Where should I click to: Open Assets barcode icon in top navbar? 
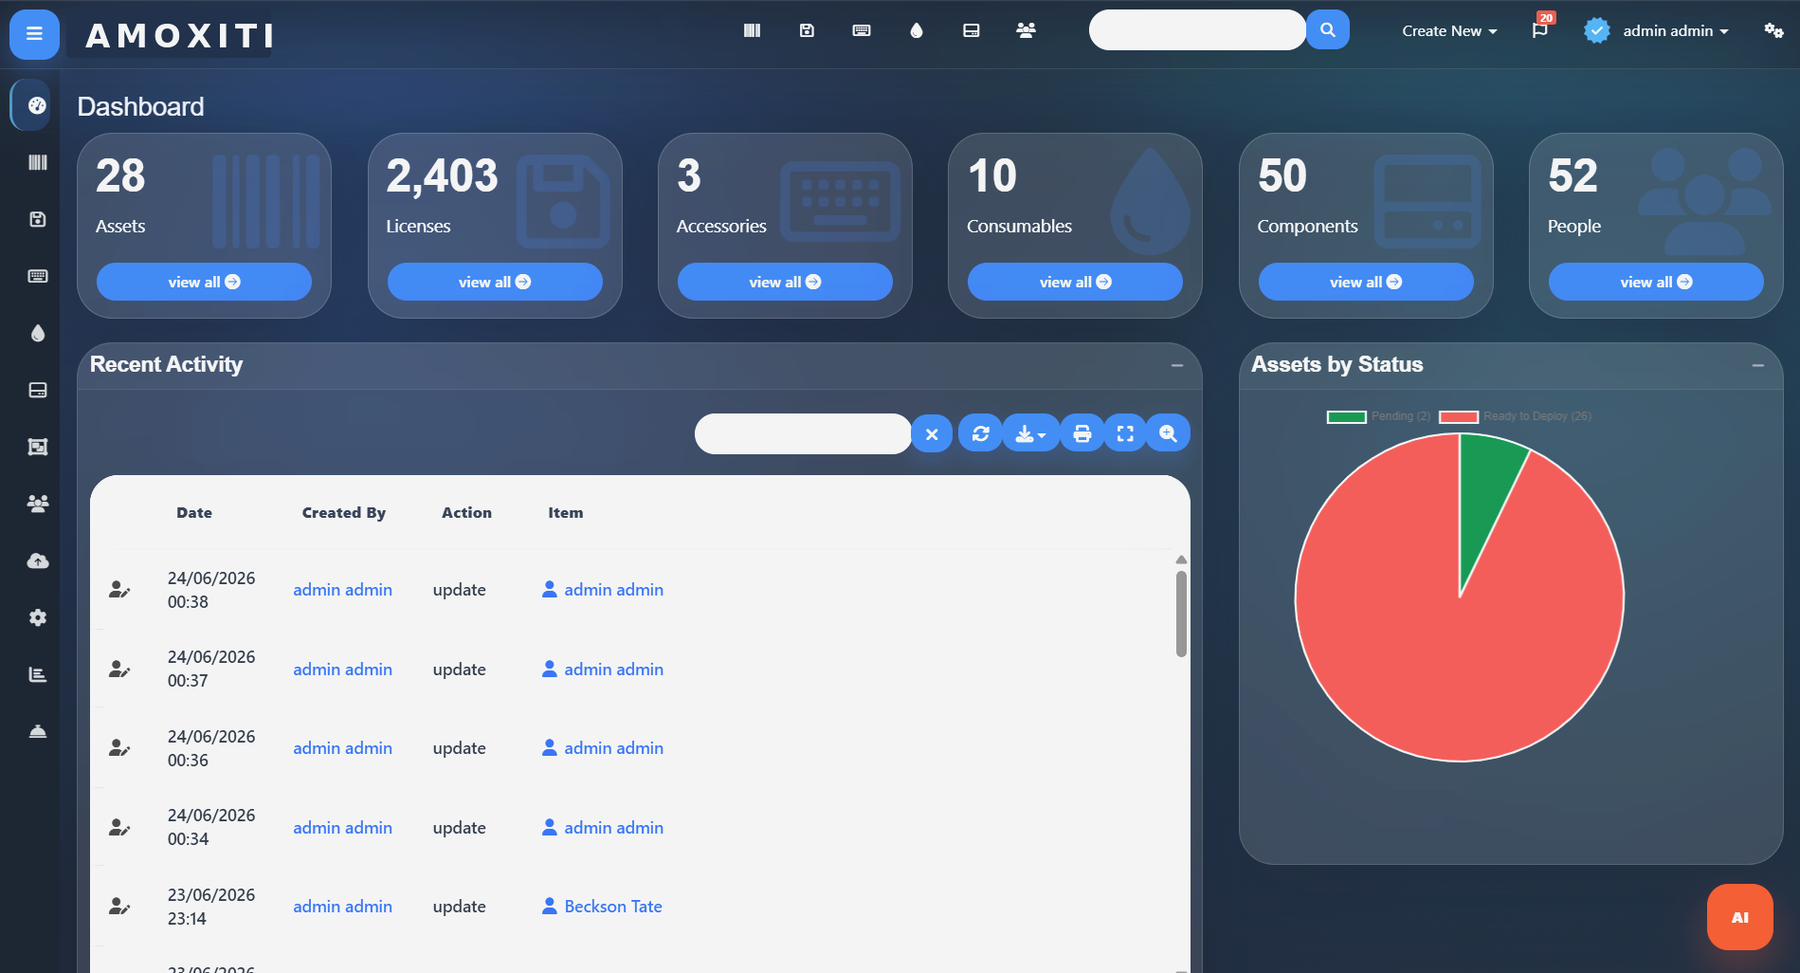point(752,31)
